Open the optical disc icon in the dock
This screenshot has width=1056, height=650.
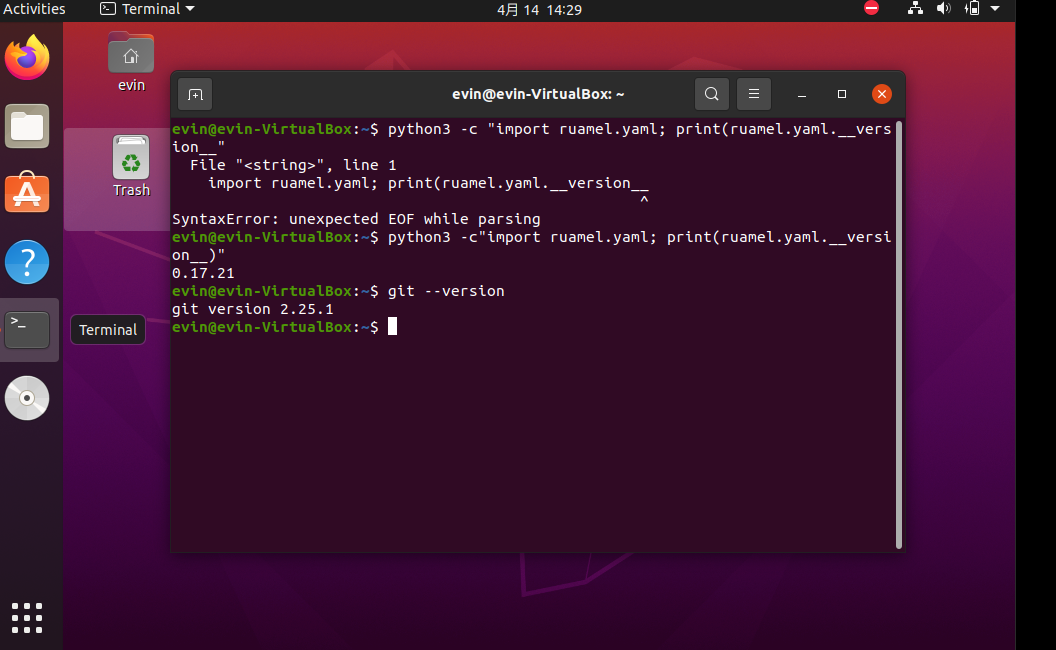(x=27, y=398)
